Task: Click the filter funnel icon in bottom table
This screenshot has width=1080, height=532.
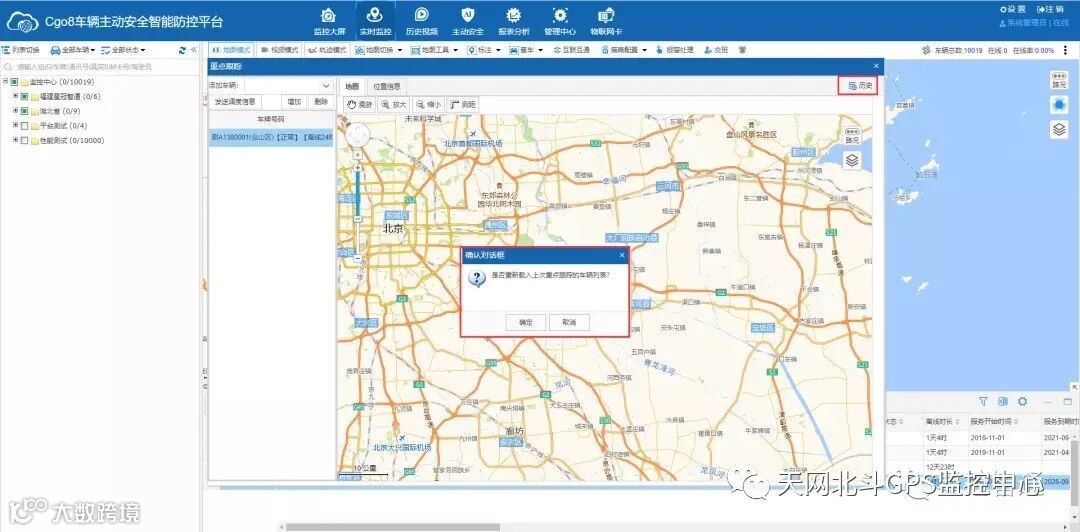Action: pyautogui.click(x=984, y=401)
